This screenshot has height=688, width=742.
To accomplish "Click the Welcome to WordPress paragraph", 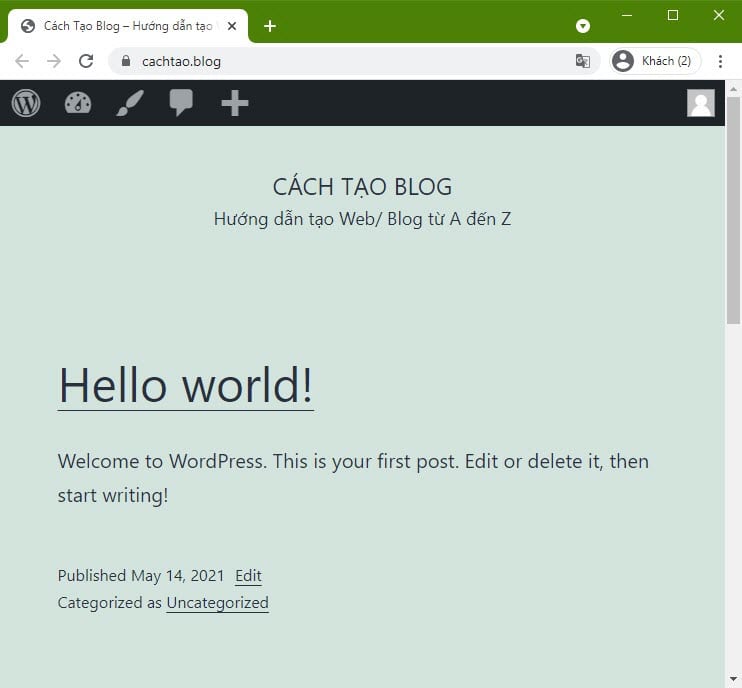I will [x=353, y=478].
